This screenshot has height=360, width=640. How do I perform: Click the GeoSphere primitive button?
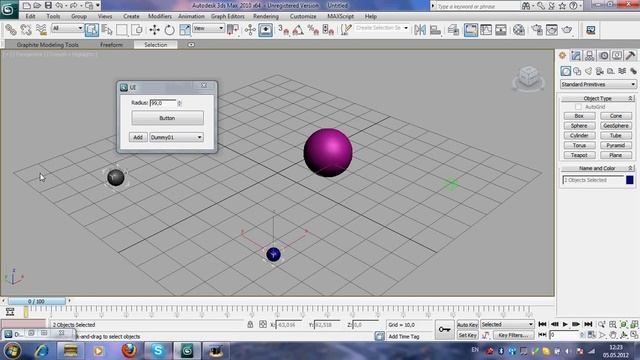coord(616,126)
